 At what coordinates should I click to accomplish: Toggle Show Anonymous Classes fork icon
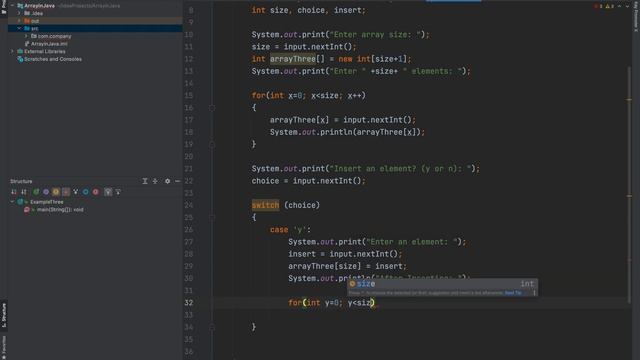76,192
